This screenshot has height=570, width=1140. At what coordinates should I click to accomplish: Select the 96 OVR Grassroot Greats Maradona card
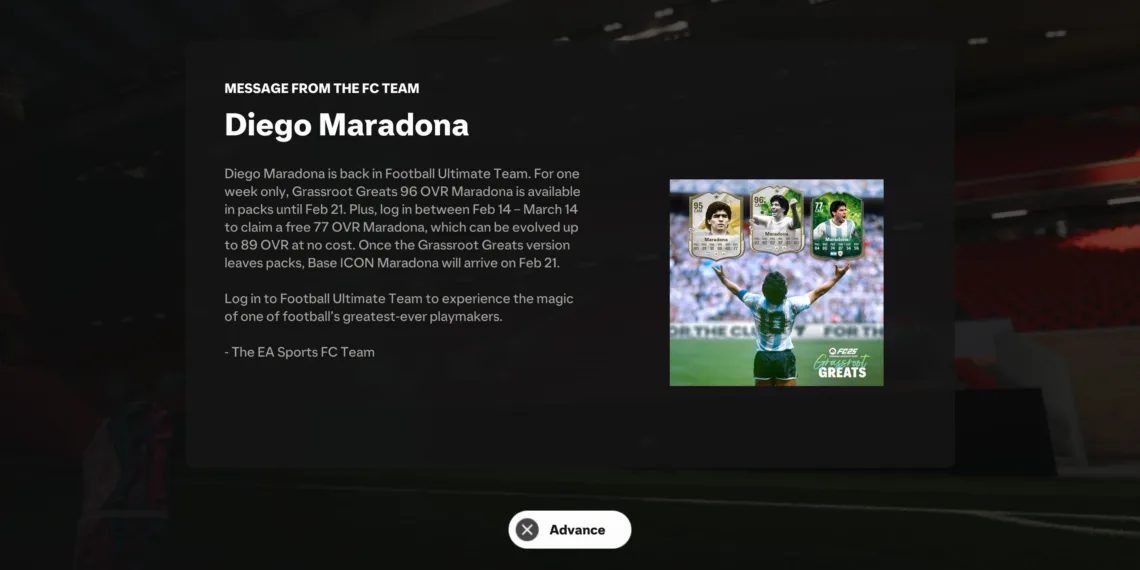pyautogui.click(x=776, y=220)
